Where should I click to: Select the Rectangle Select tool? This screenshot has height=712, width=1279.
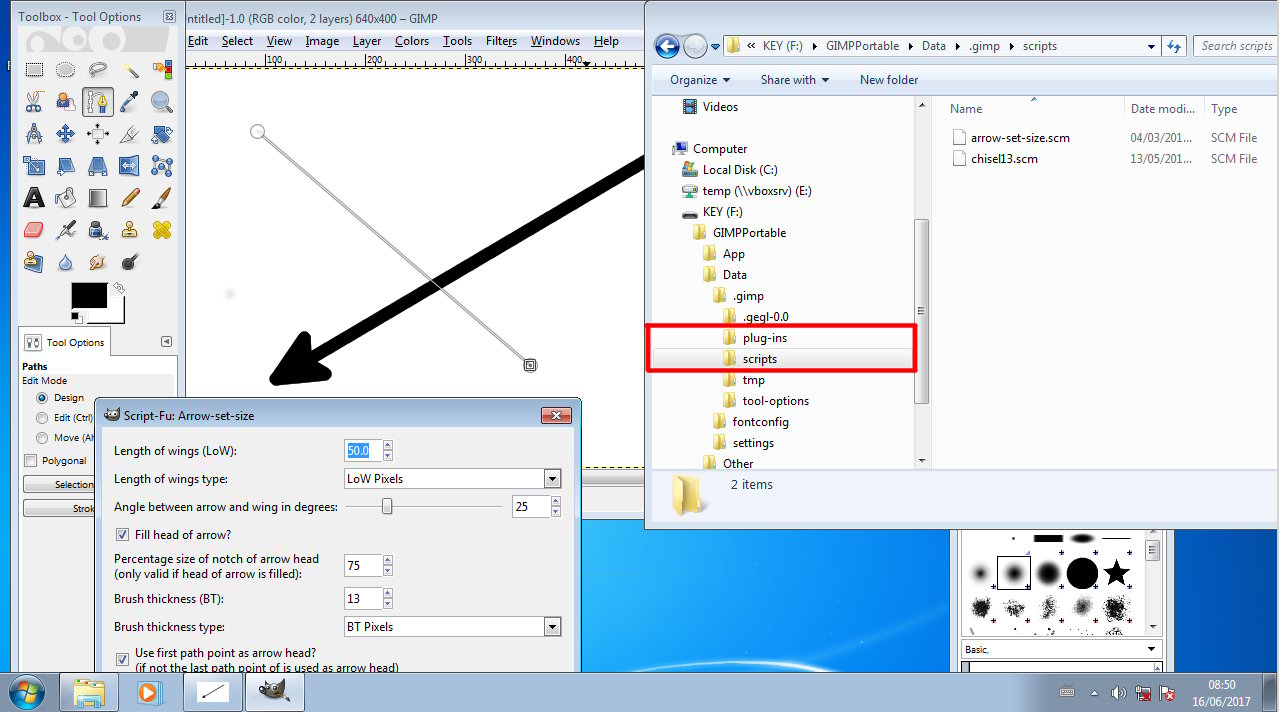pos(34,70)
